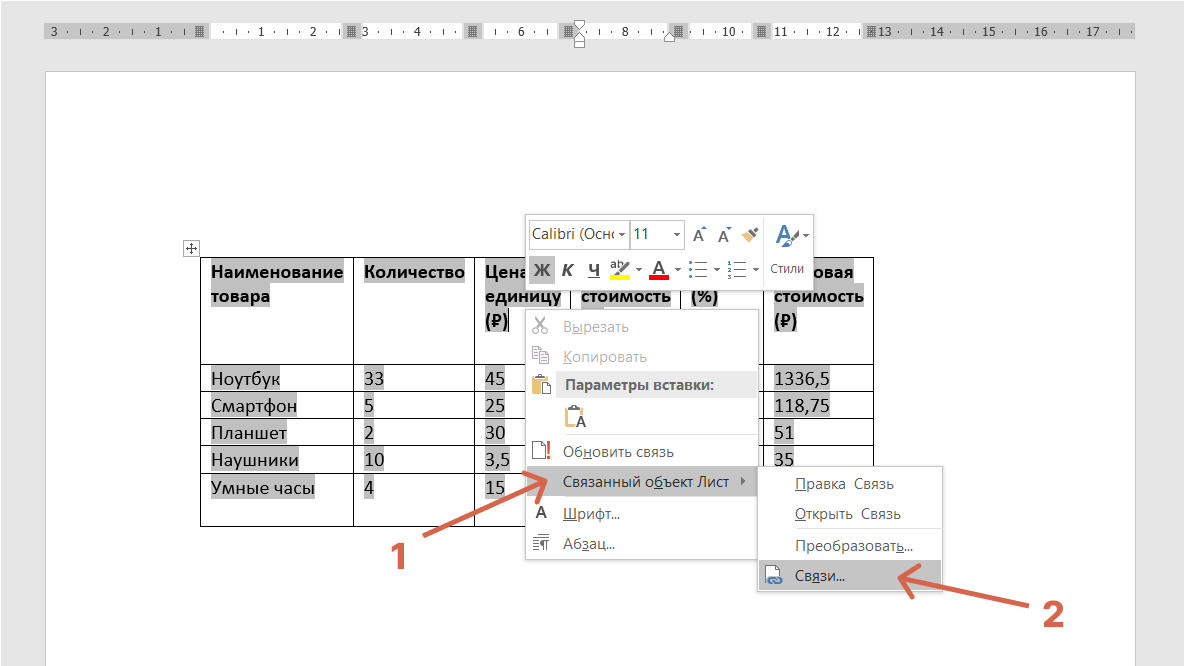Click Открыть Связь submenu entry
The width and height of the screenshot is (1184, 666).
click(x=848, y=514)
